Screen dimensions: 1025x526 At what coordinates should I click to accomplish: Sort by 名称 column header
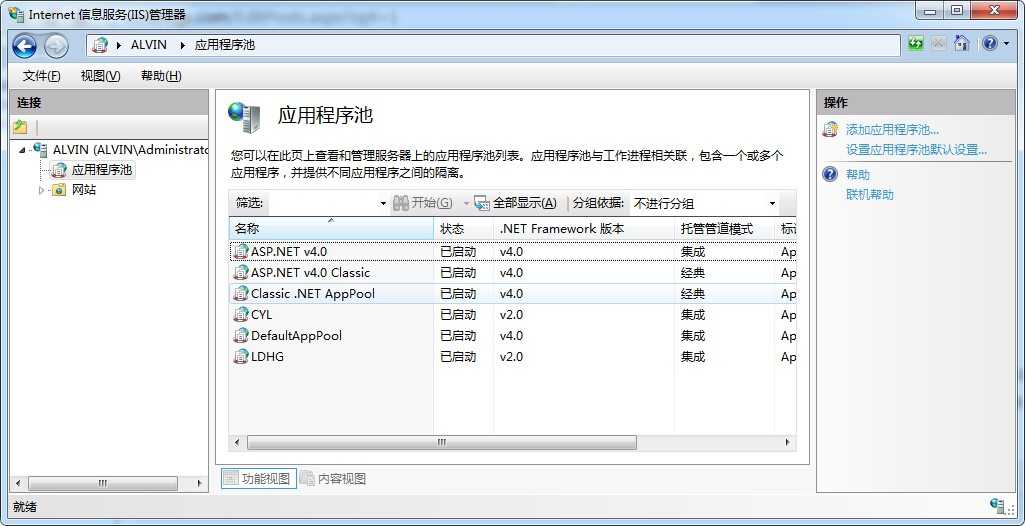331,229
